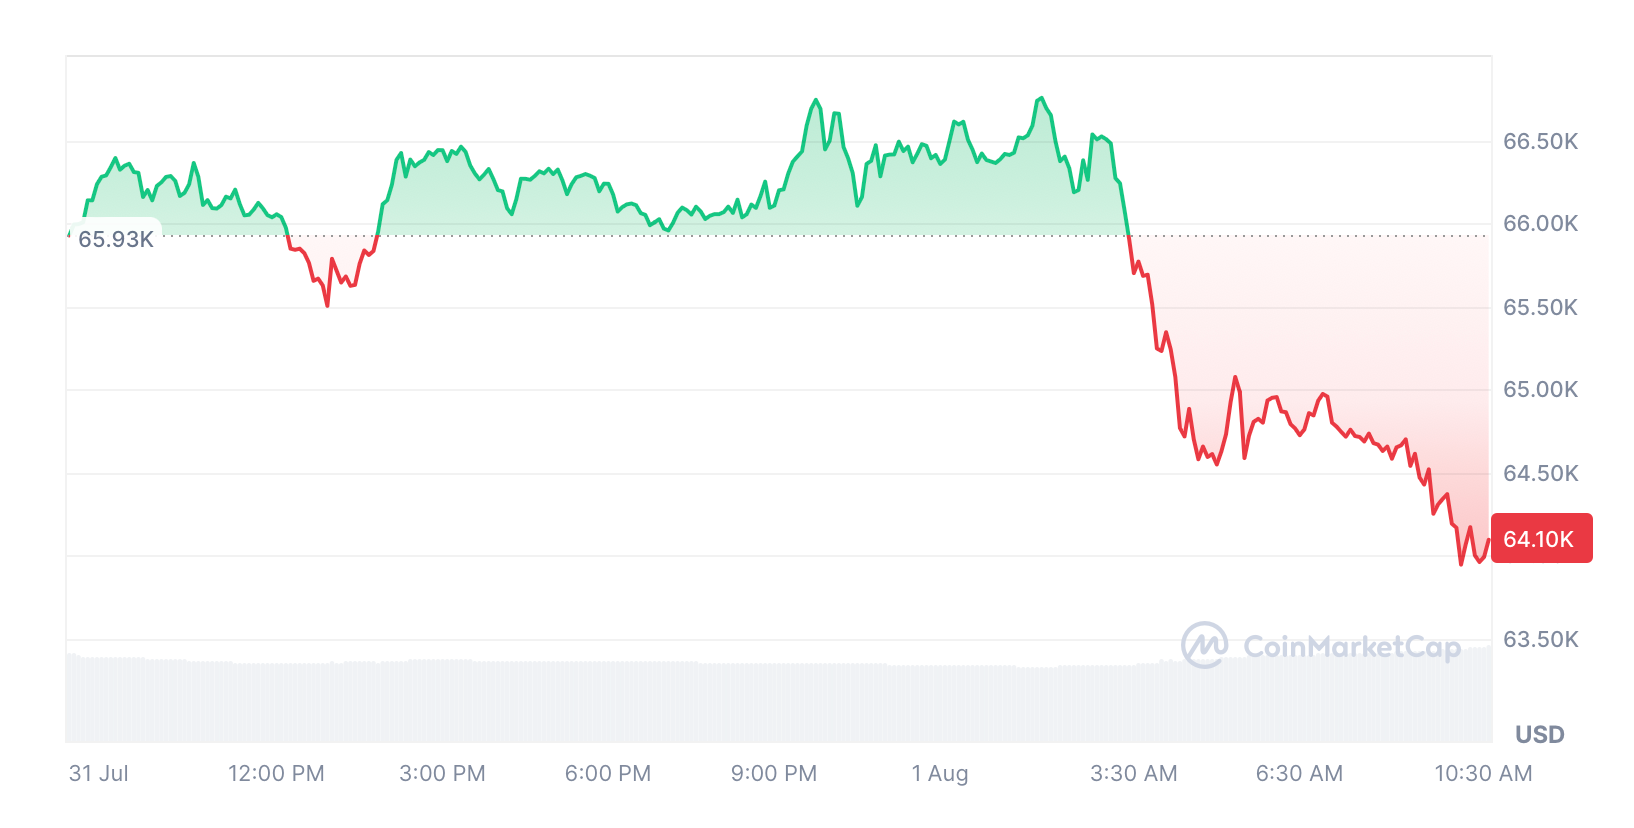
Task: Click the 6:00 PM time axis label
Action: coord(608,773)
